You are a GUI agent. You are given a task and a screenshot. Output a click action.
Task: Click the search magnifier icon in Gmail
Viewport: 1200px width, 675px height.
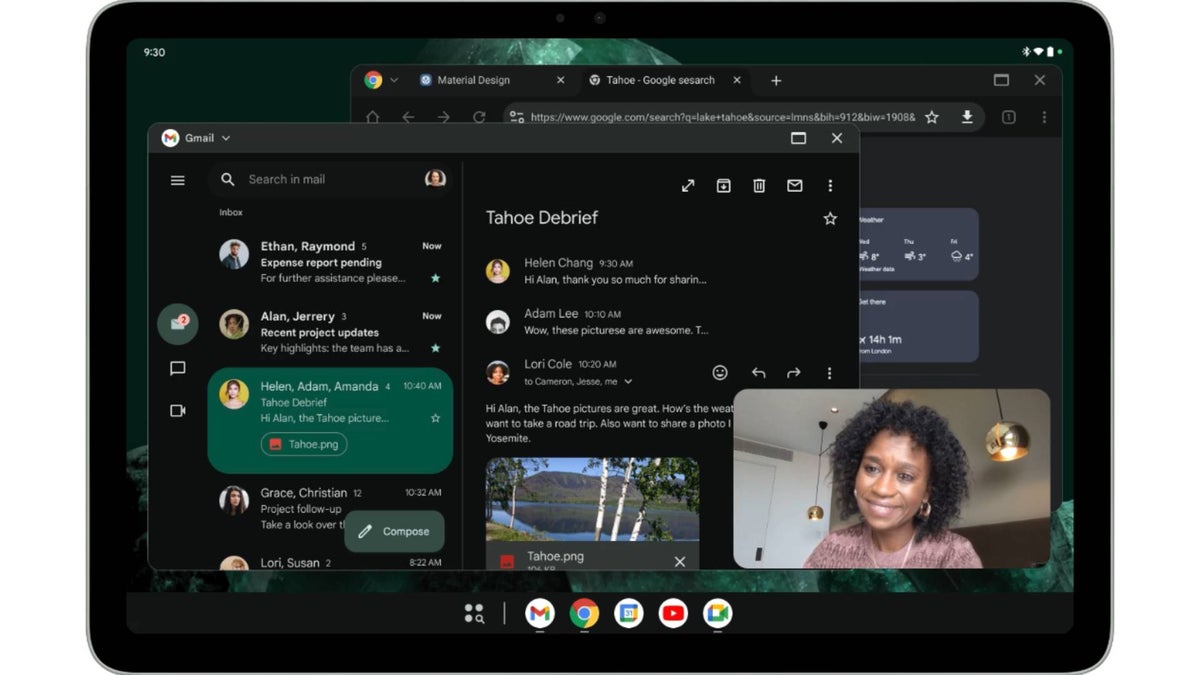[228, 179]
